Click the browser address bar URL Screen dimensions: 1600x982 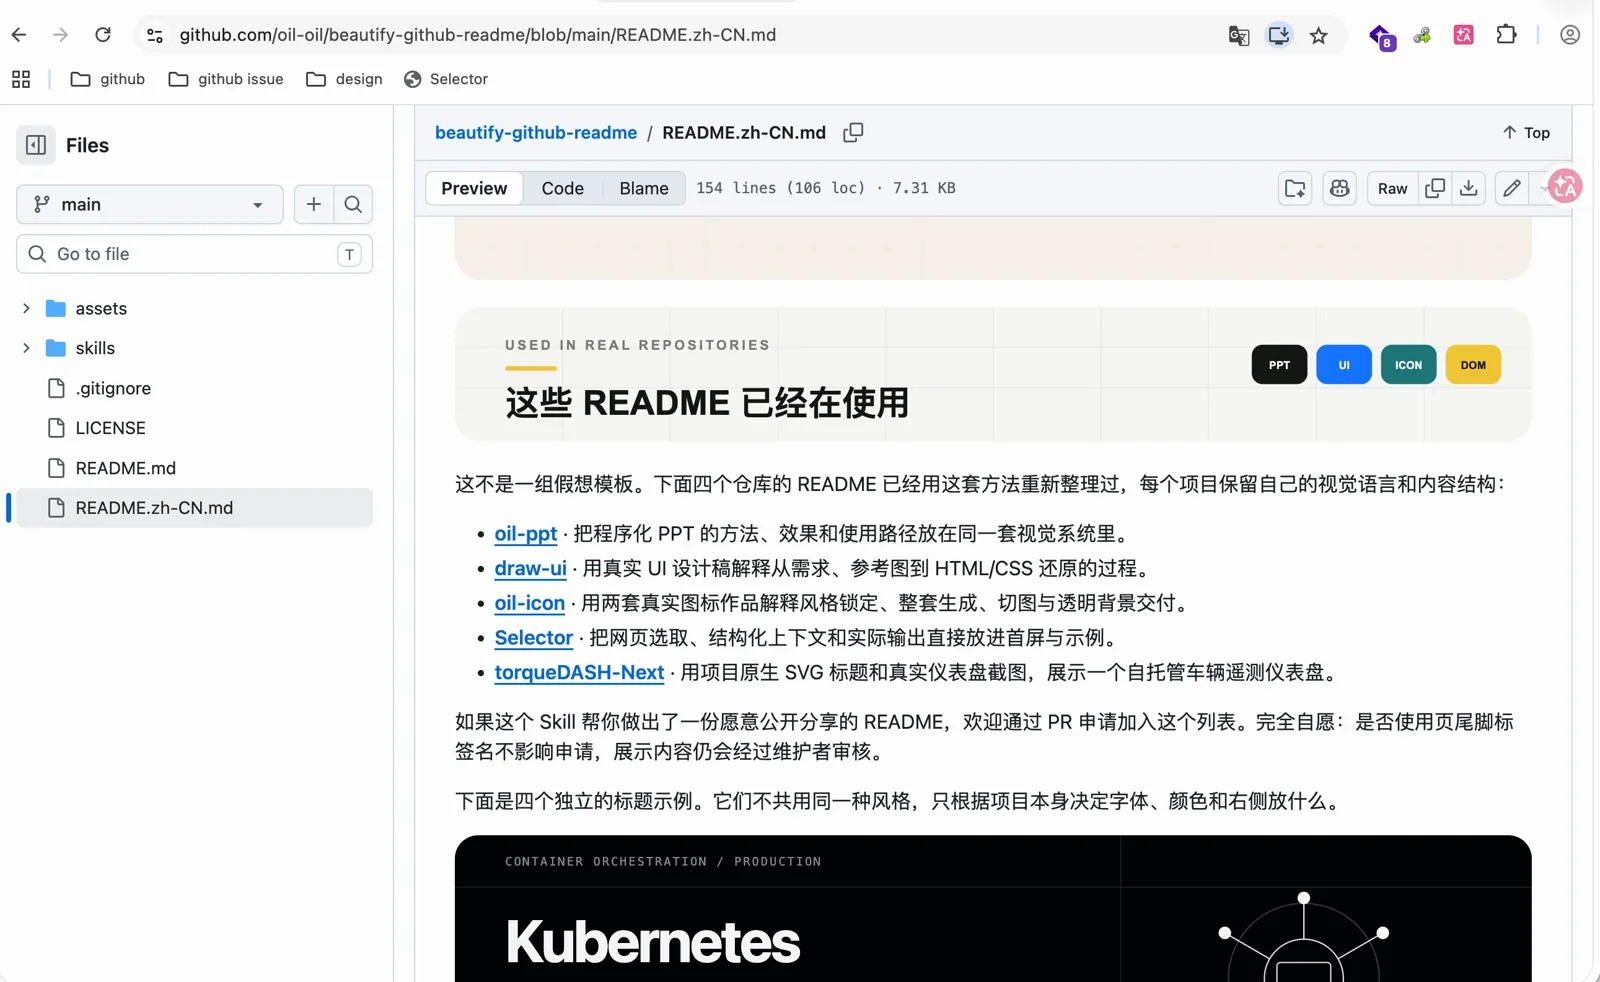pyautogui.click(x=478, y=35)
